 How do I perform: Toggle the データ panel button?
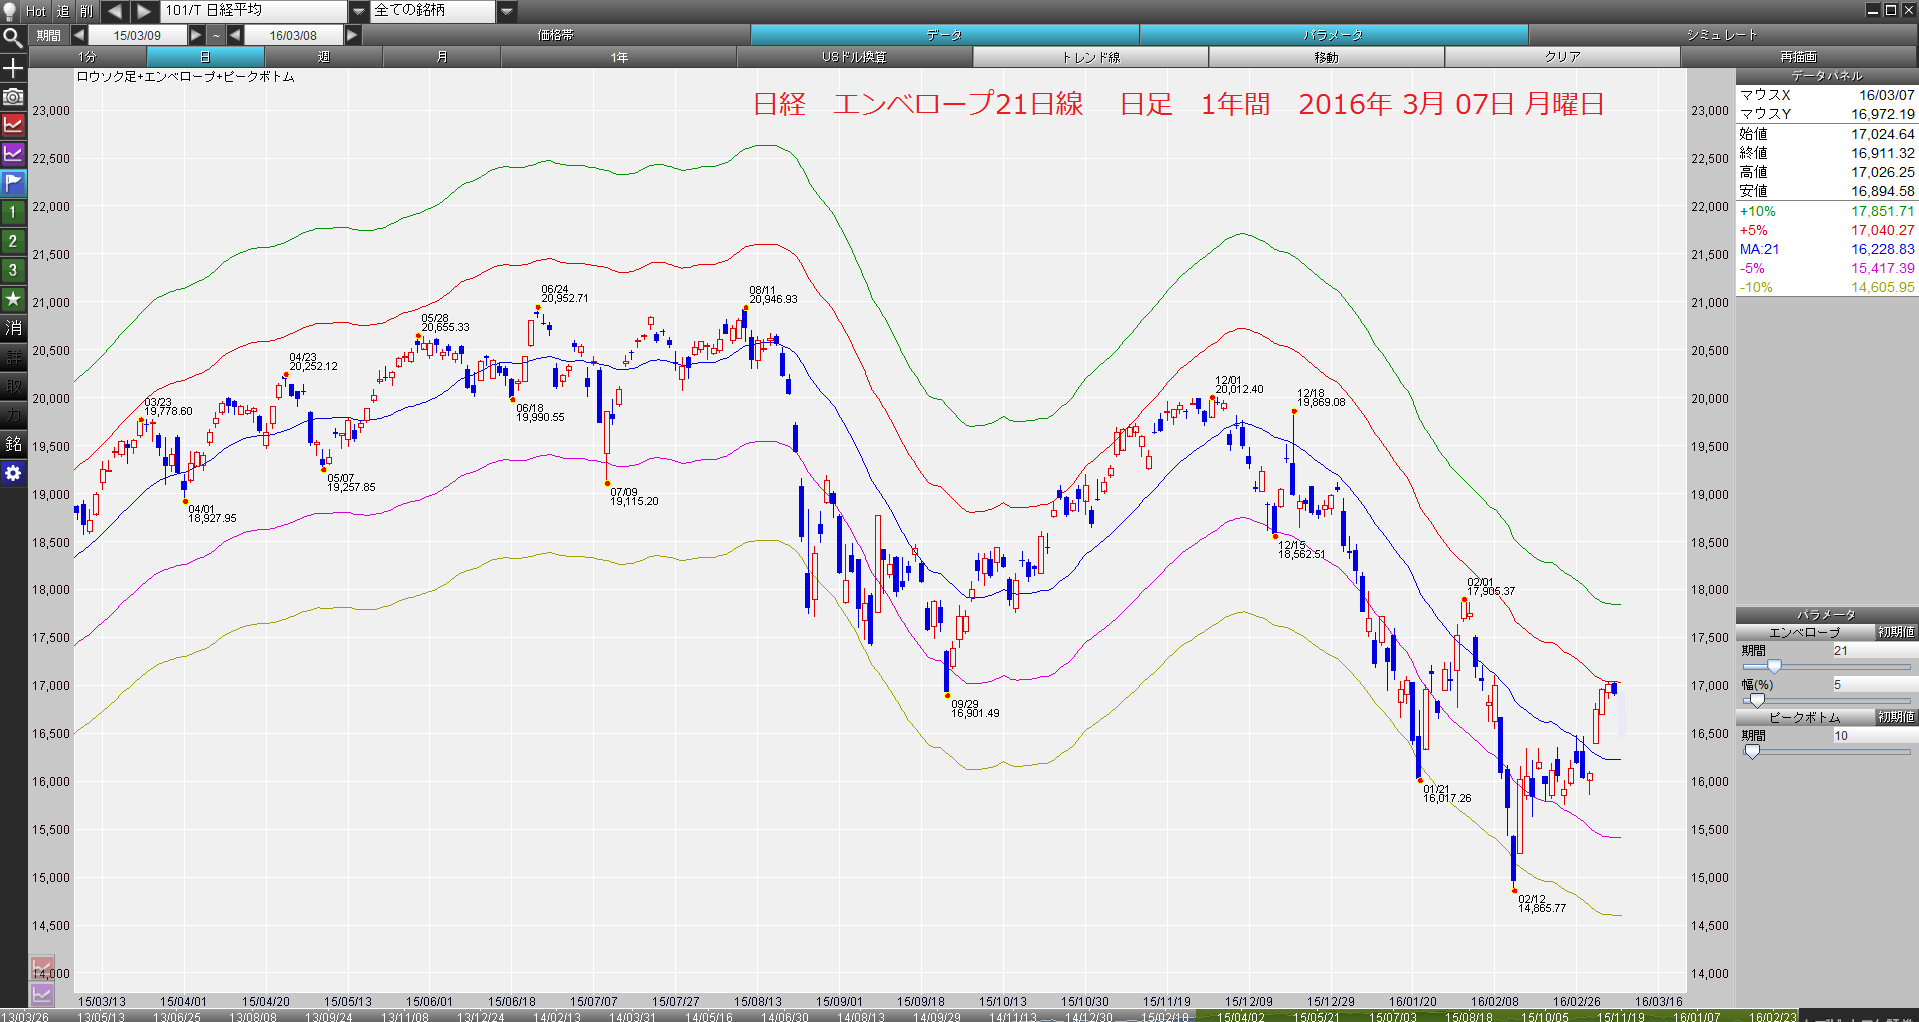coord(944,35)
